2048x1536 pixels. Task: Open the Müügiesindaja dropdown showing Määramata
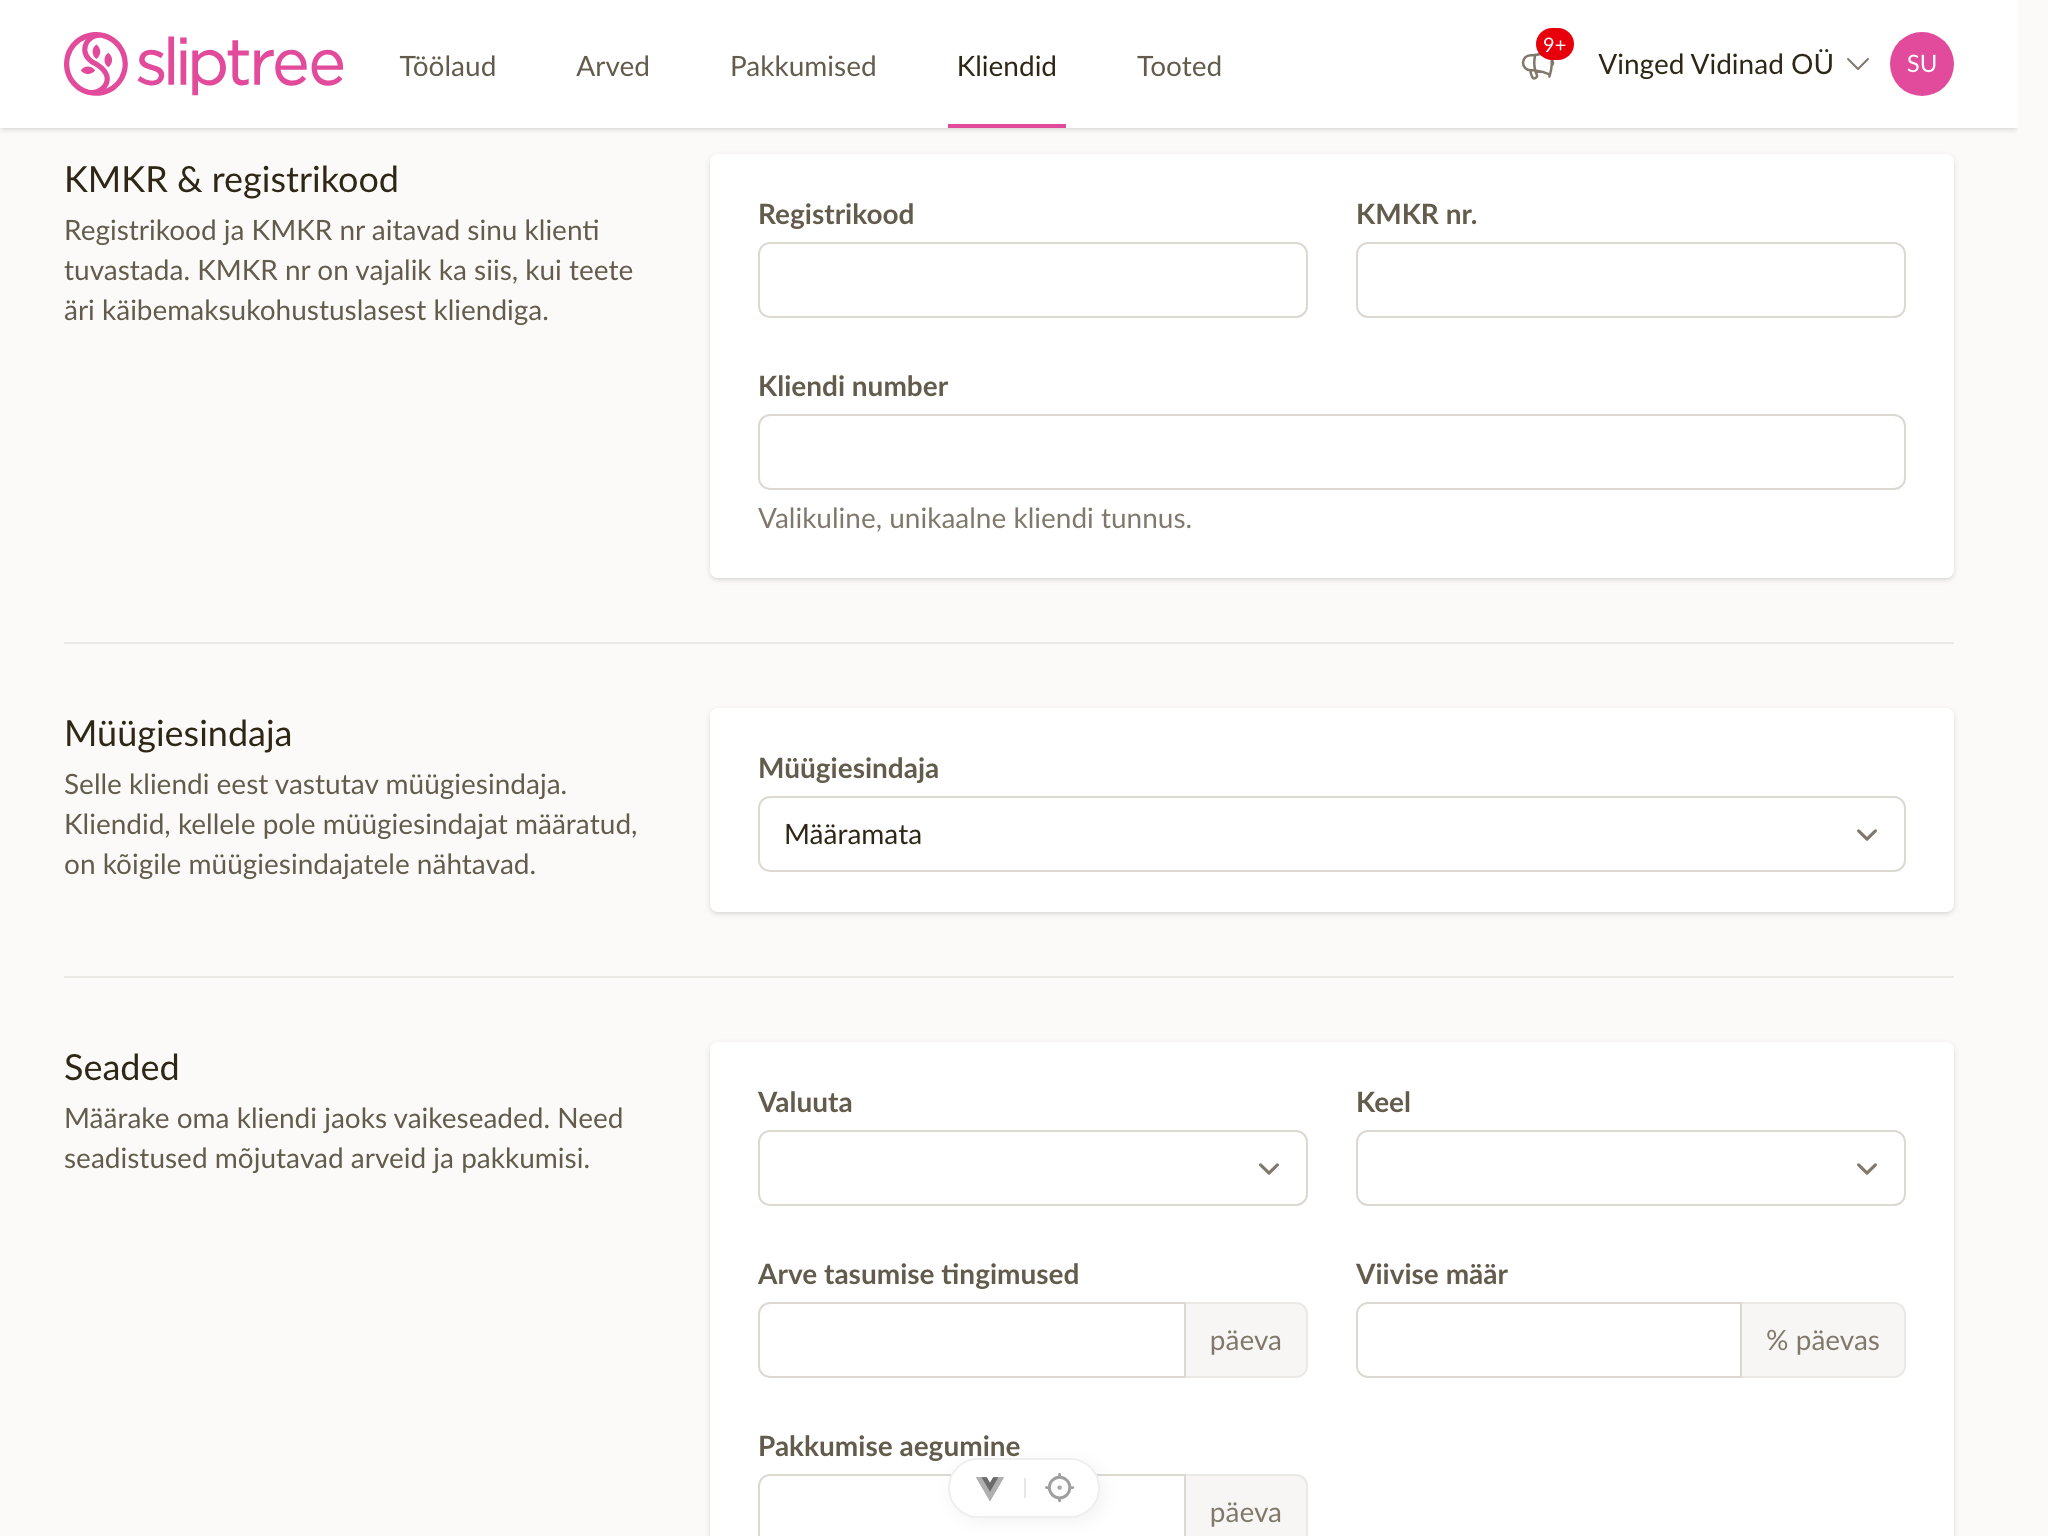click(1331, 834)
